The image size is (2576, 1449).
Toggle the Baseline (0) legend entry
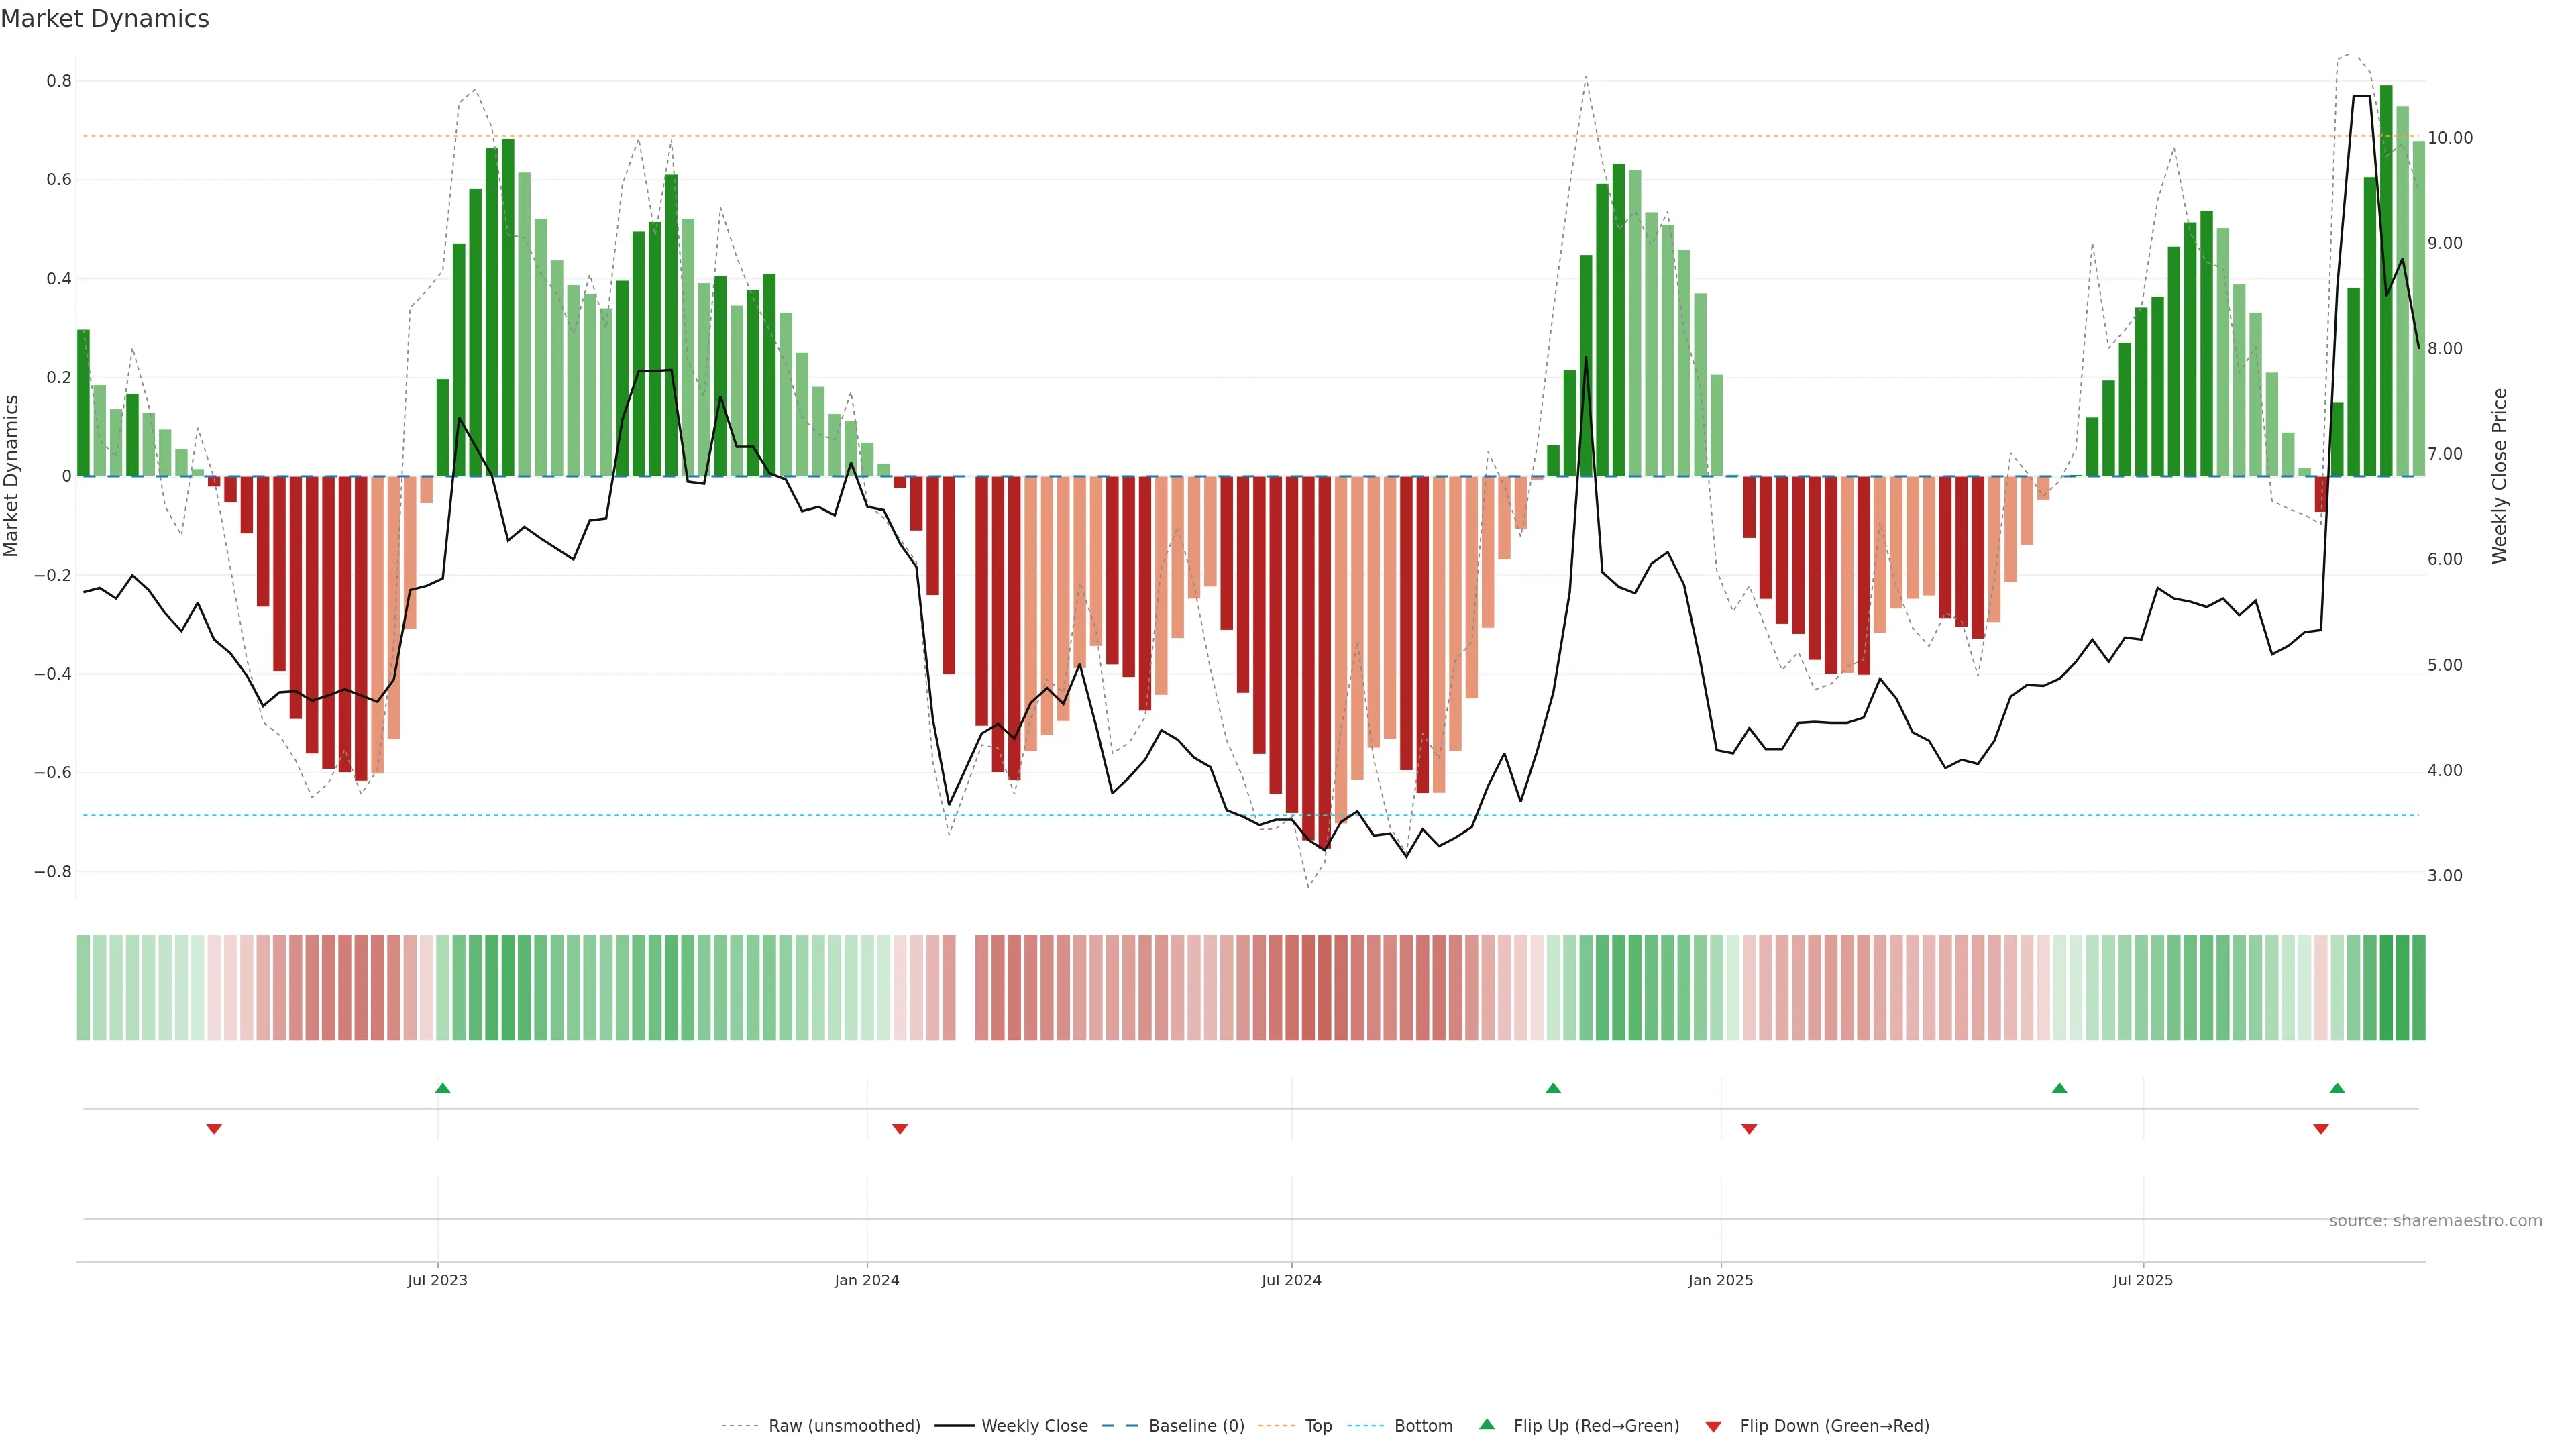[1196, 1426]
